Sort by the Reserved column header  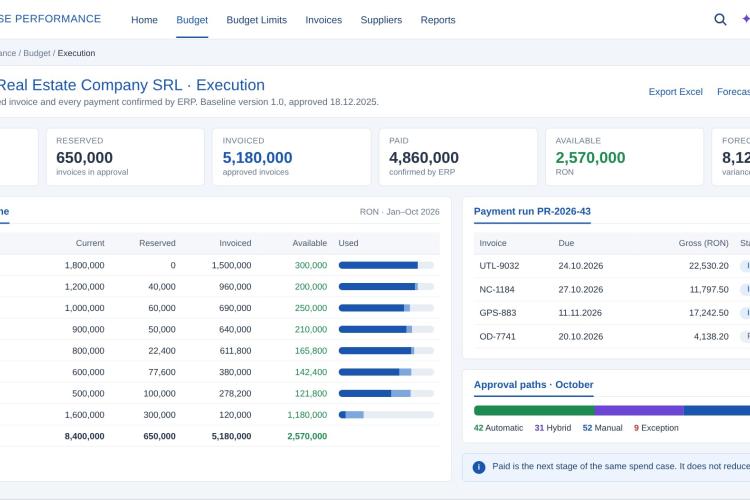pos(157,243)
